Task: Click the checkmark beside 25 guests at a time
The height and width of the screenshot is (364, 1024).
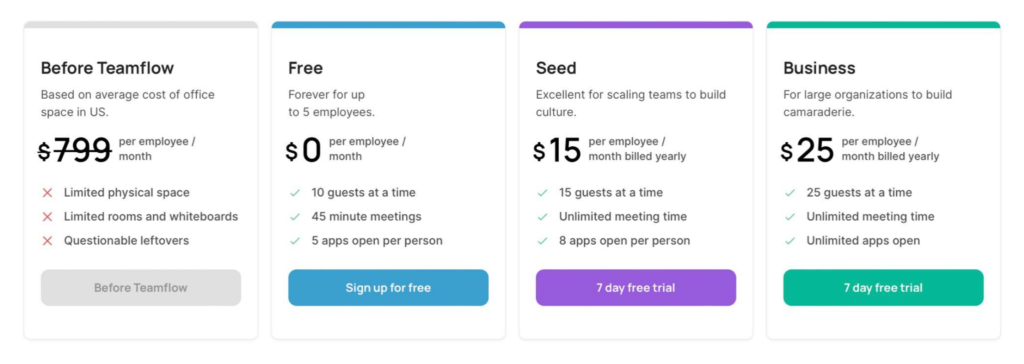Action: (790, 193)
